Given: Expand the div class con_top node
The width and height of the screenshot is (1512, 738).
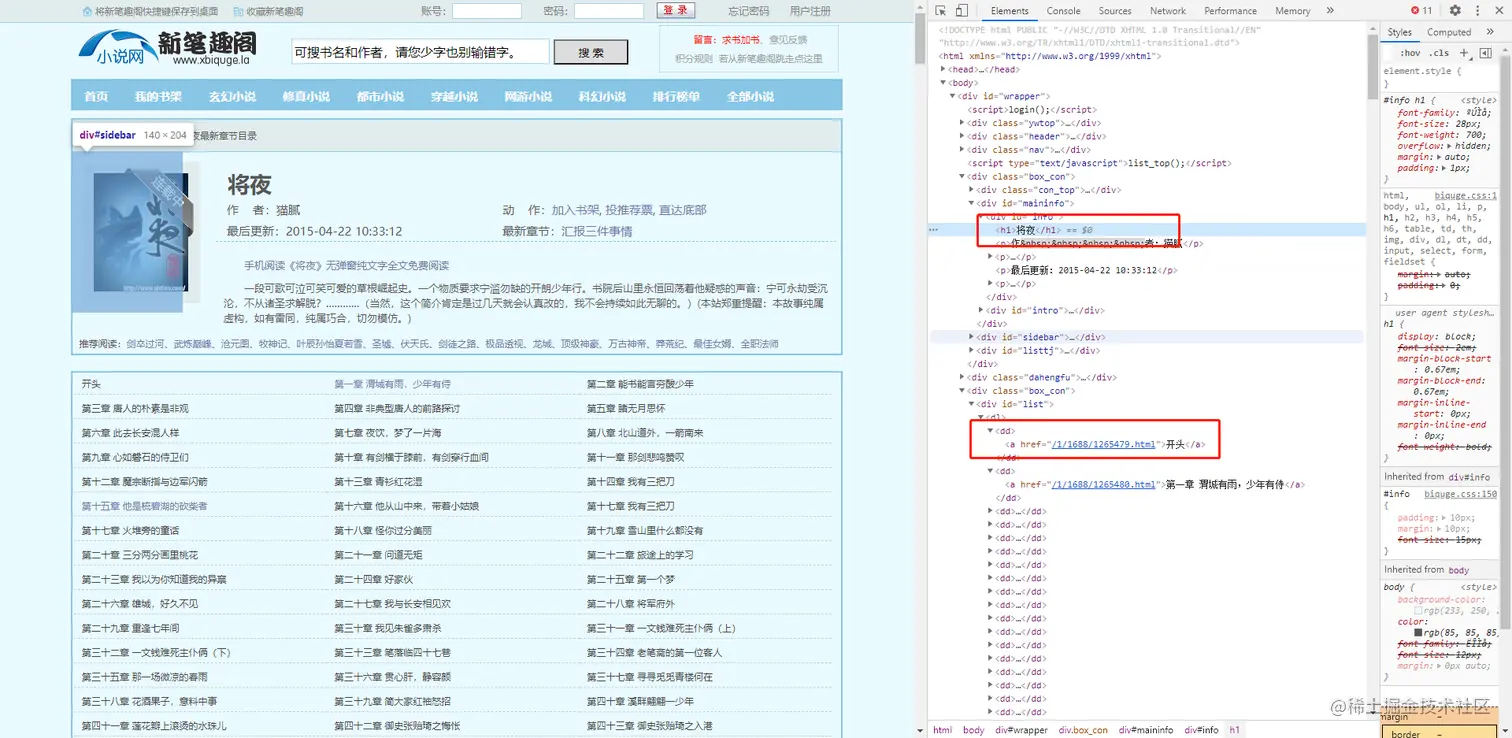Looking at the screenshot, I should pyautogui.click(x=971, y=189).
